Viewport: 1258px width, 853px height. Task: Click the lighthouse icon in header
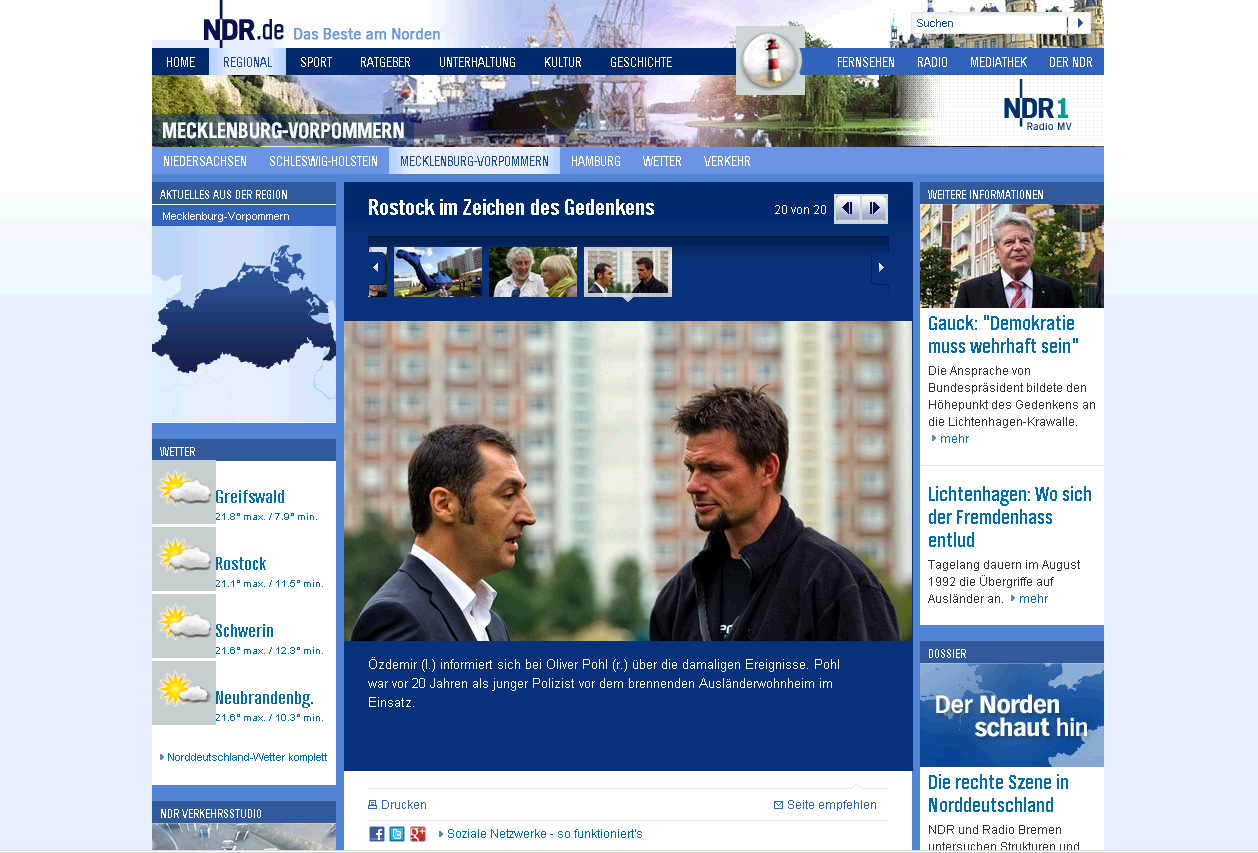click(x=770, y=61)
